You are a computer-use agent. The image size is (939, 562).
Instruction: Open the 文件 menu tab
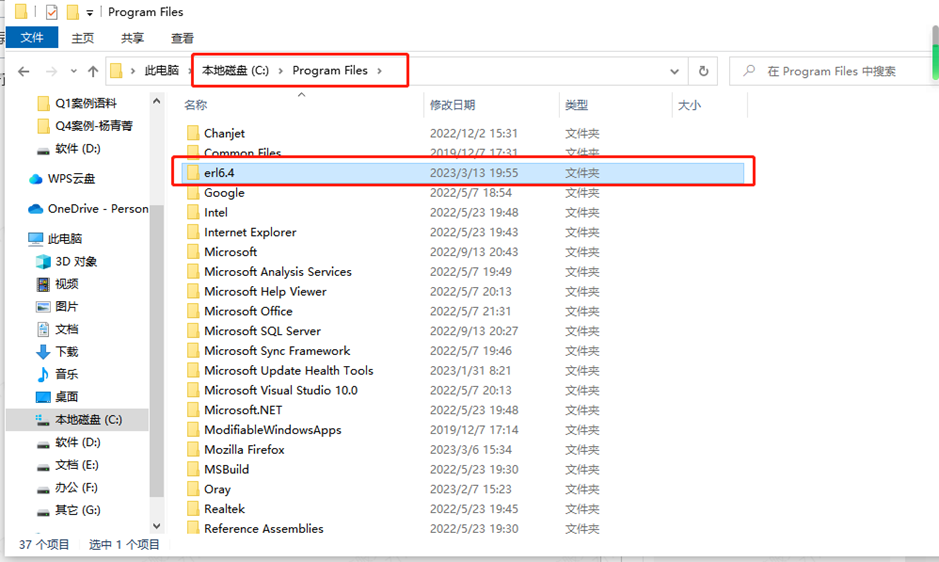click(32, 38)
